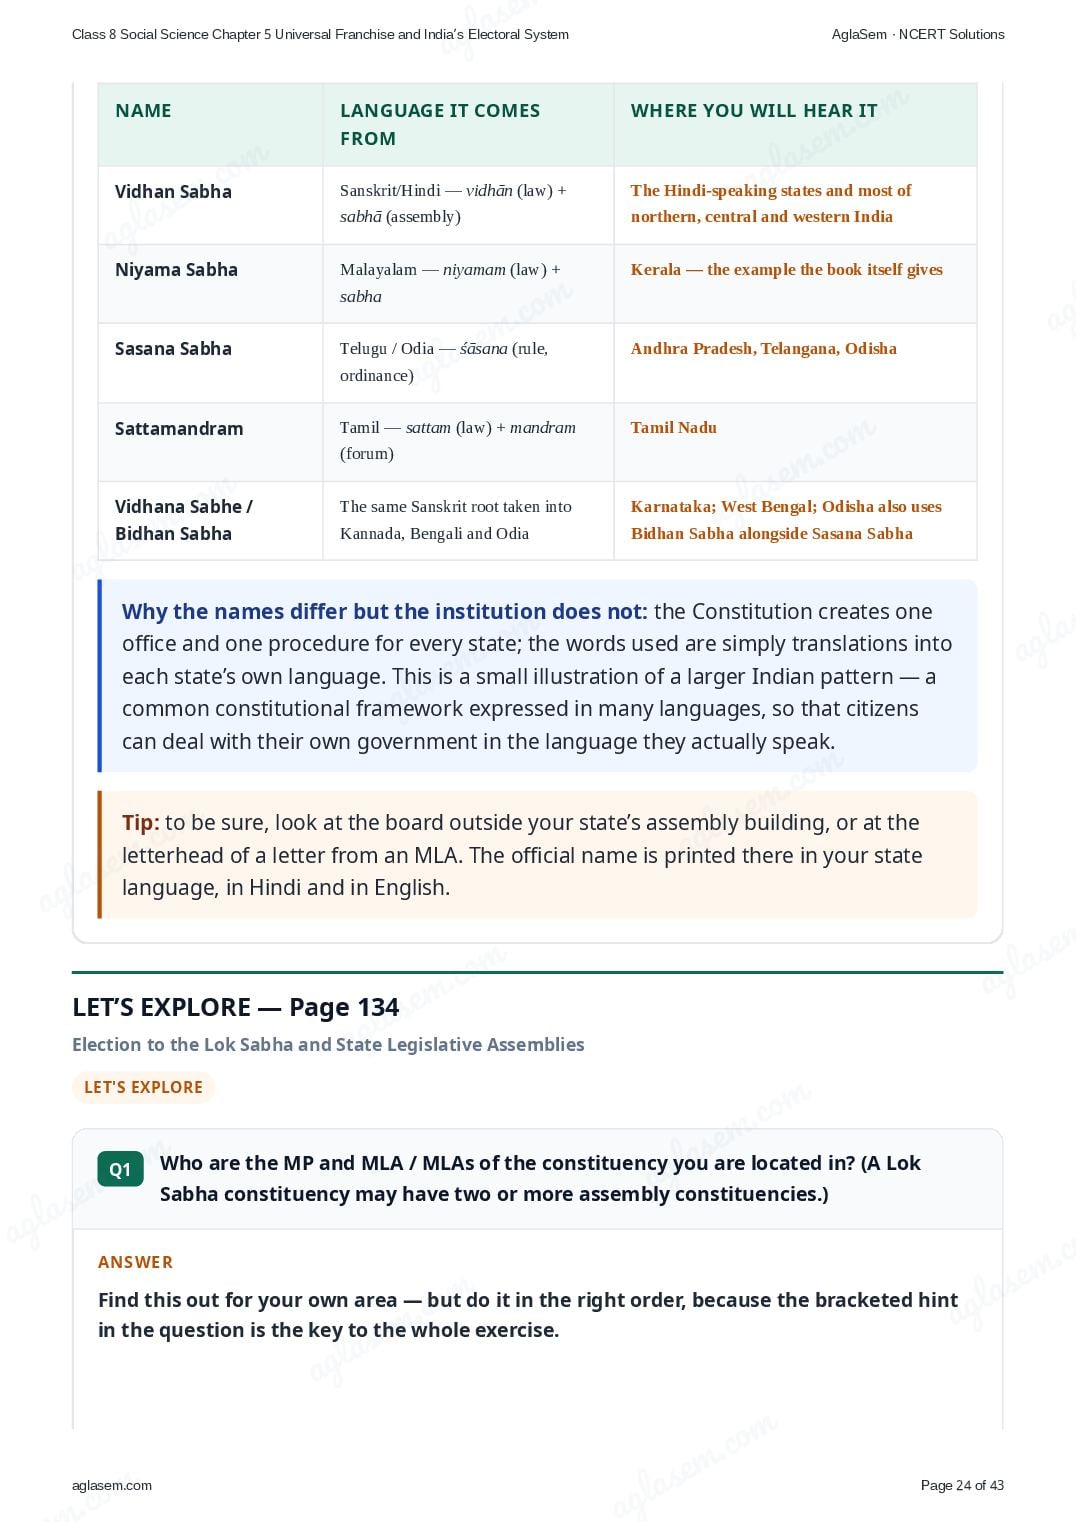
Task: Click the Vidhan Sabha row name
Action: [173, 191]
